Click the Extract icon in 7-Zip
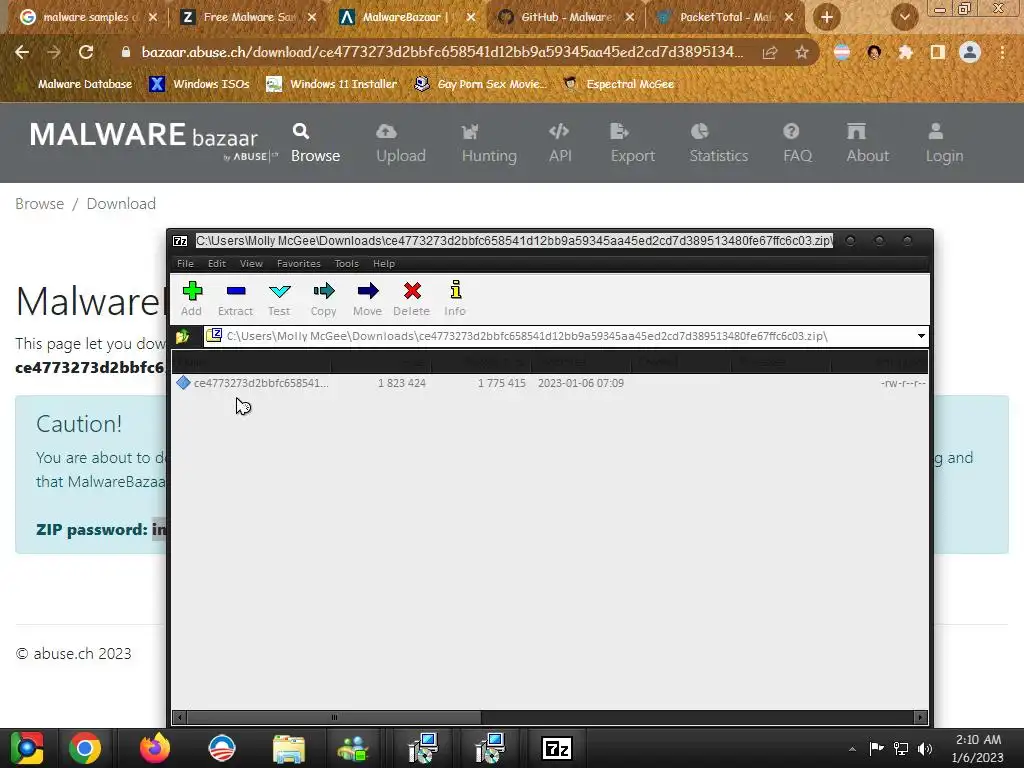 (235, 298)
